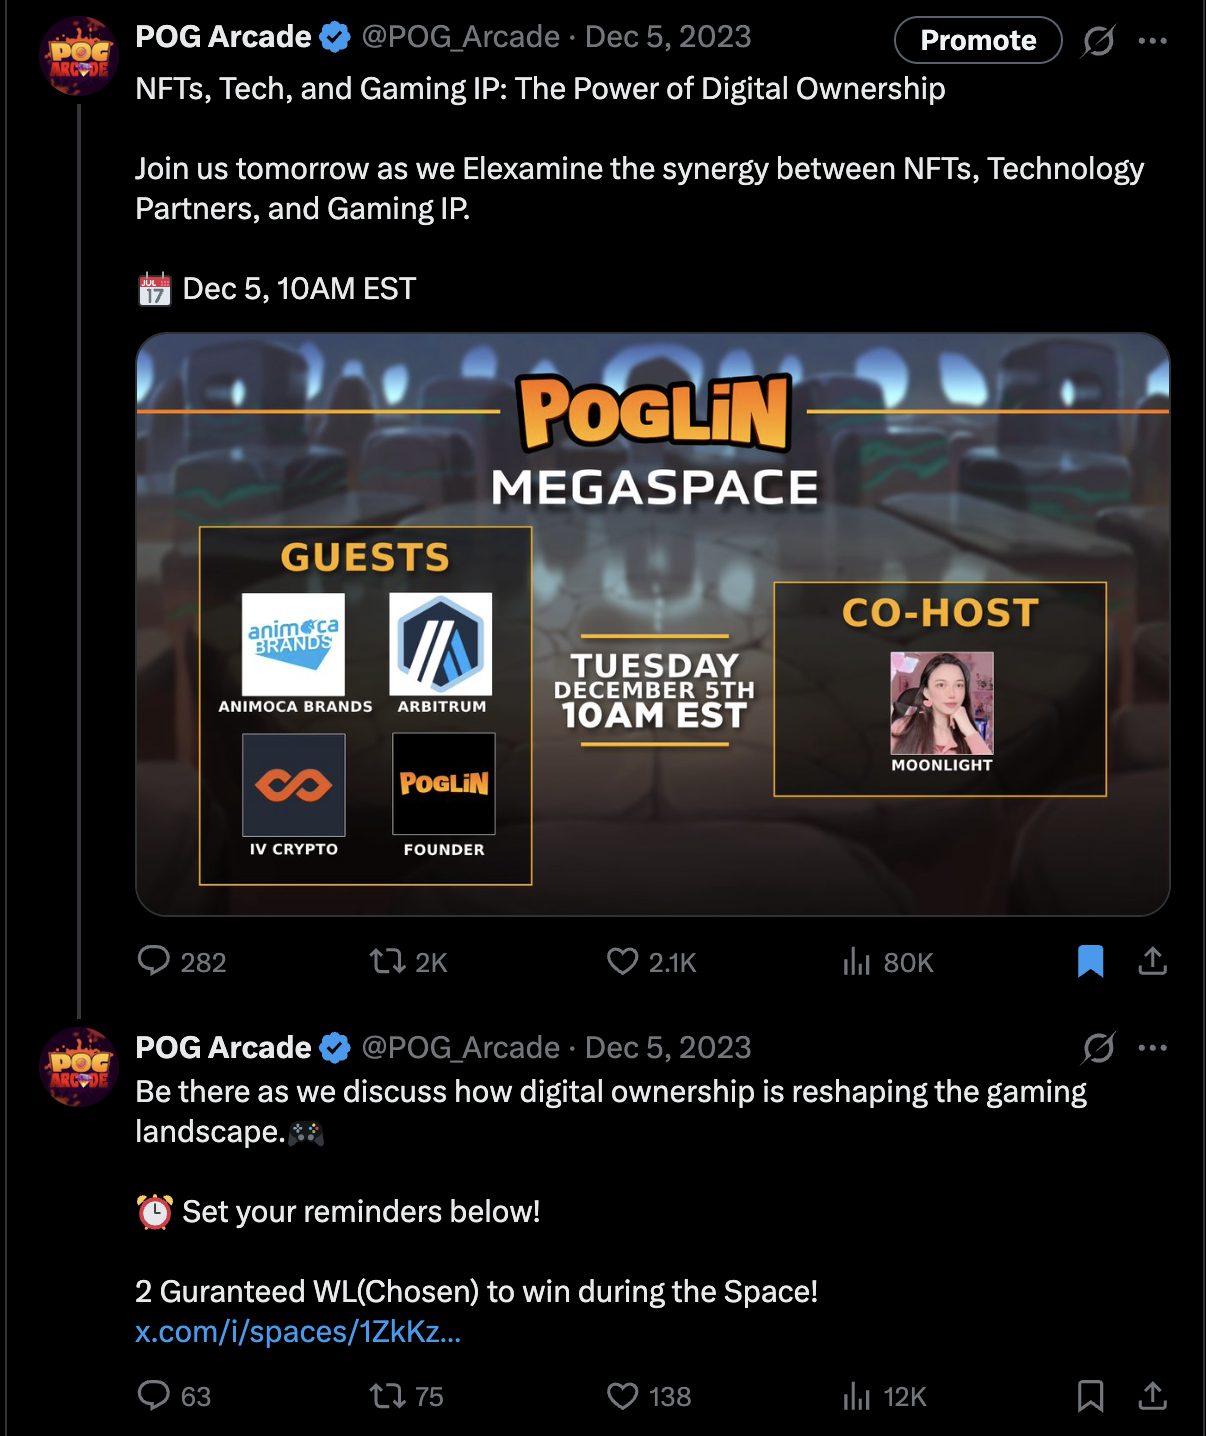The height and width of the screenshot is (1436, 1206).
Task: Share the second tweet
Action: (1153, 1395)
